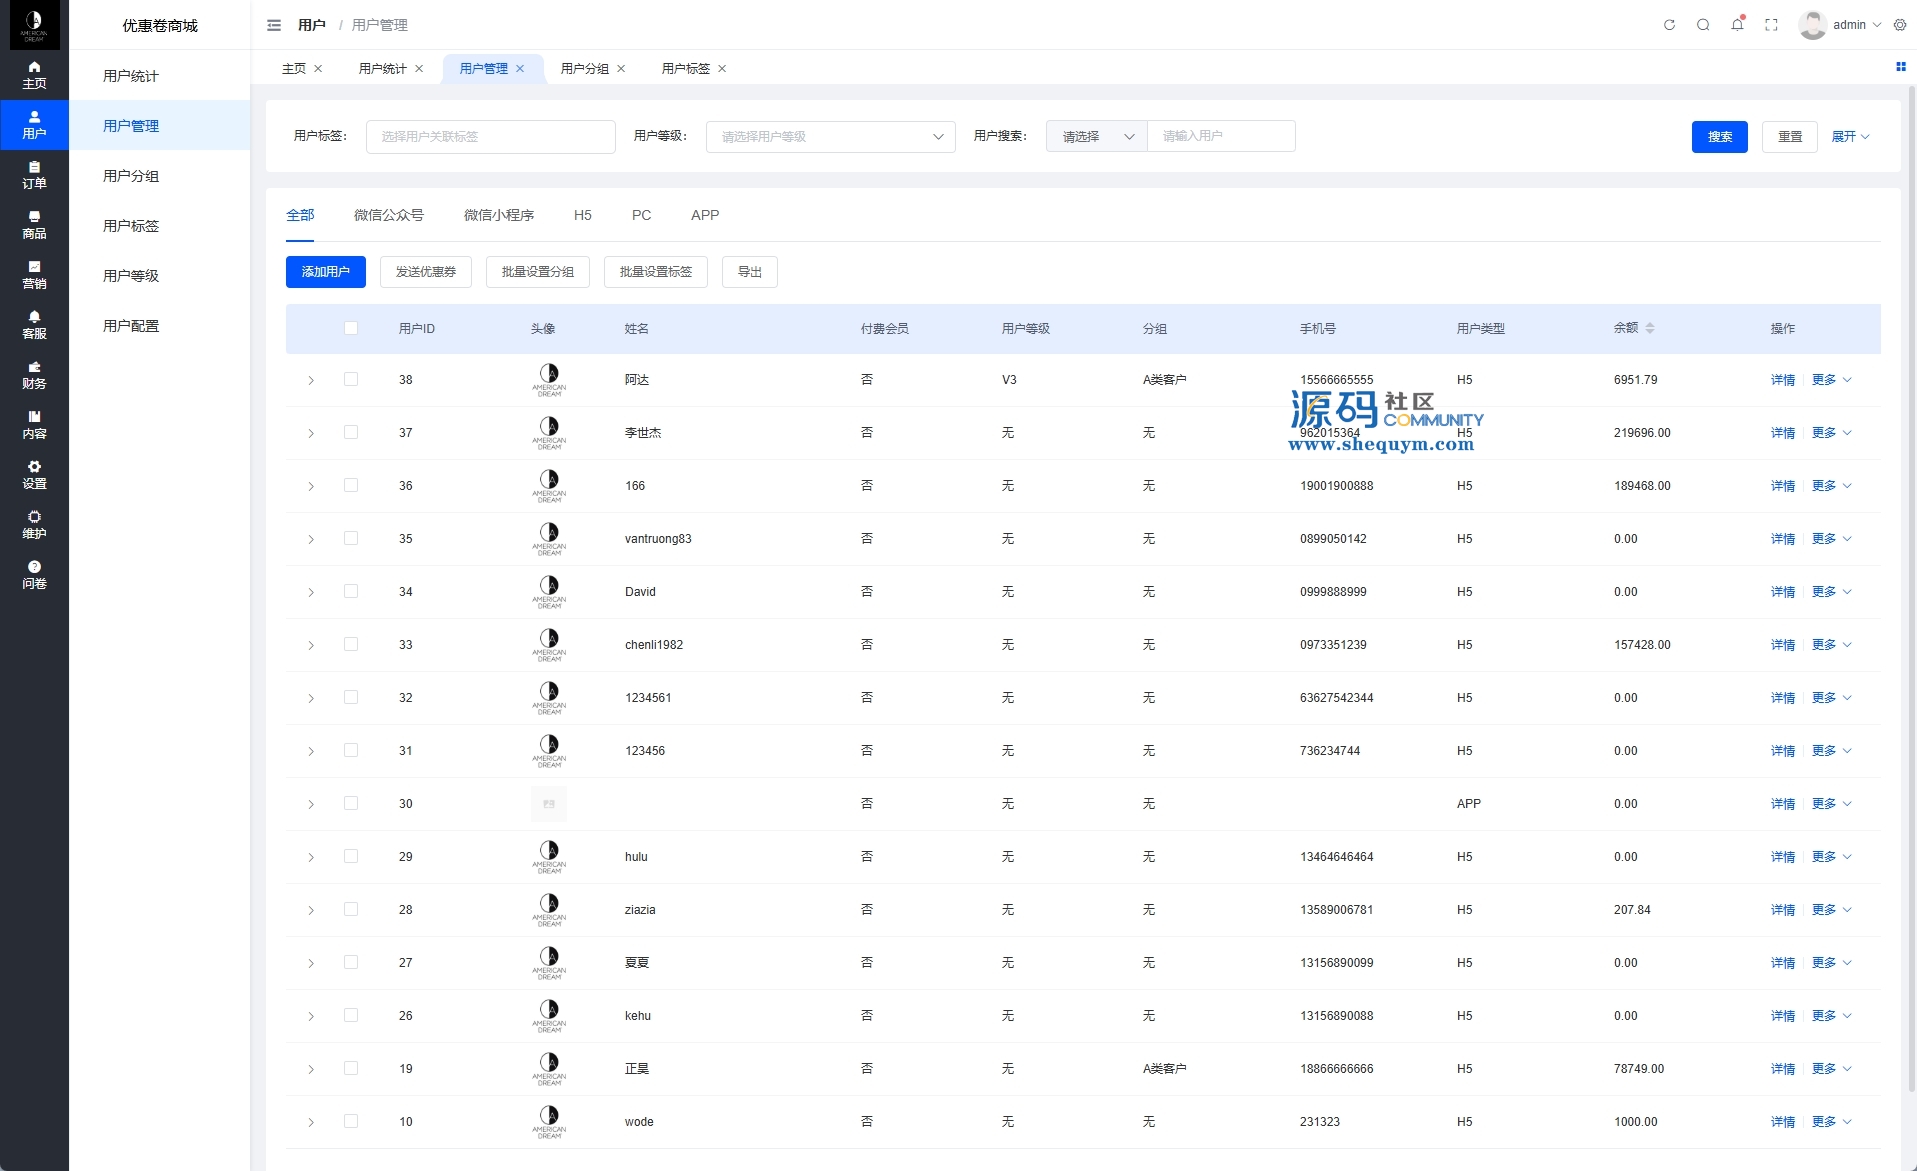Open the settings gear next to admin

coord(1900,25)
